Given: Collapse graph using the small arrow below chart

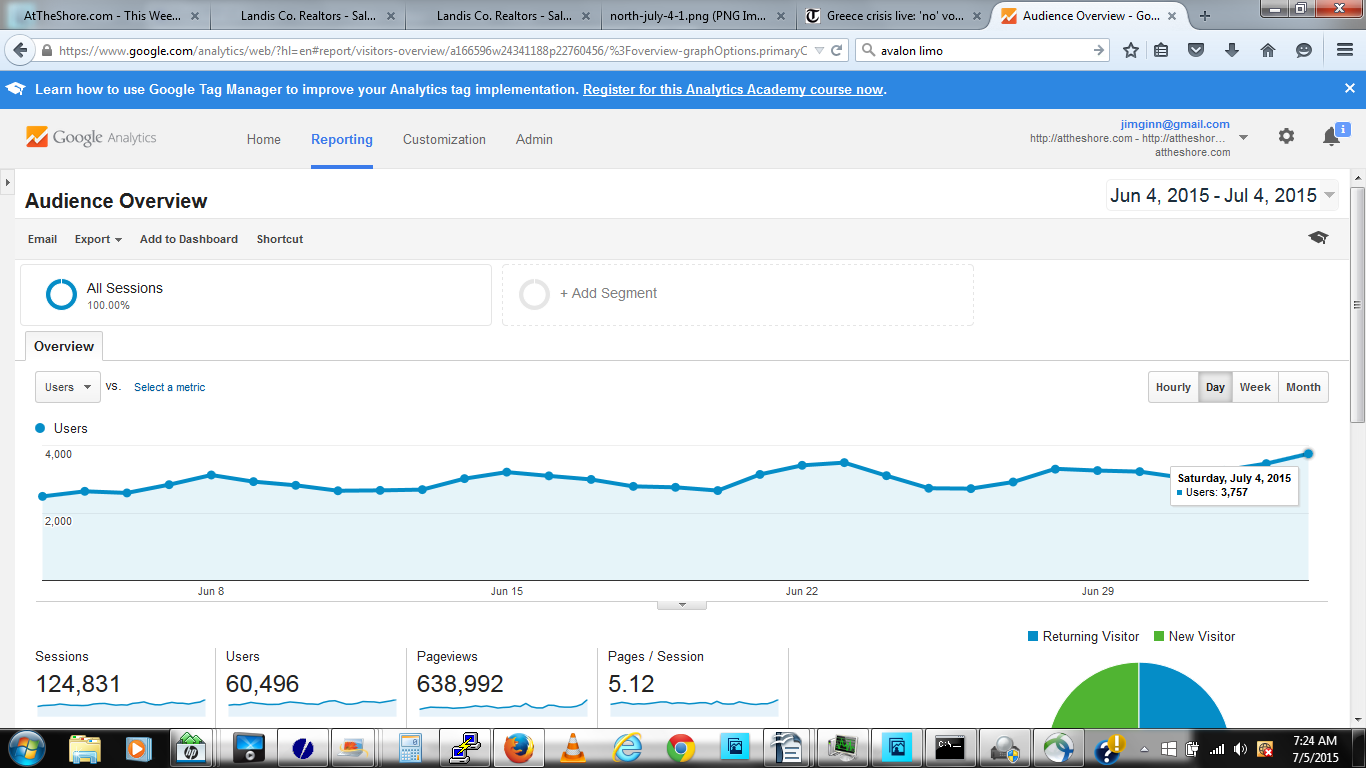Looking at the screenshot, I should pyautogui.click(x=682, y=604).
